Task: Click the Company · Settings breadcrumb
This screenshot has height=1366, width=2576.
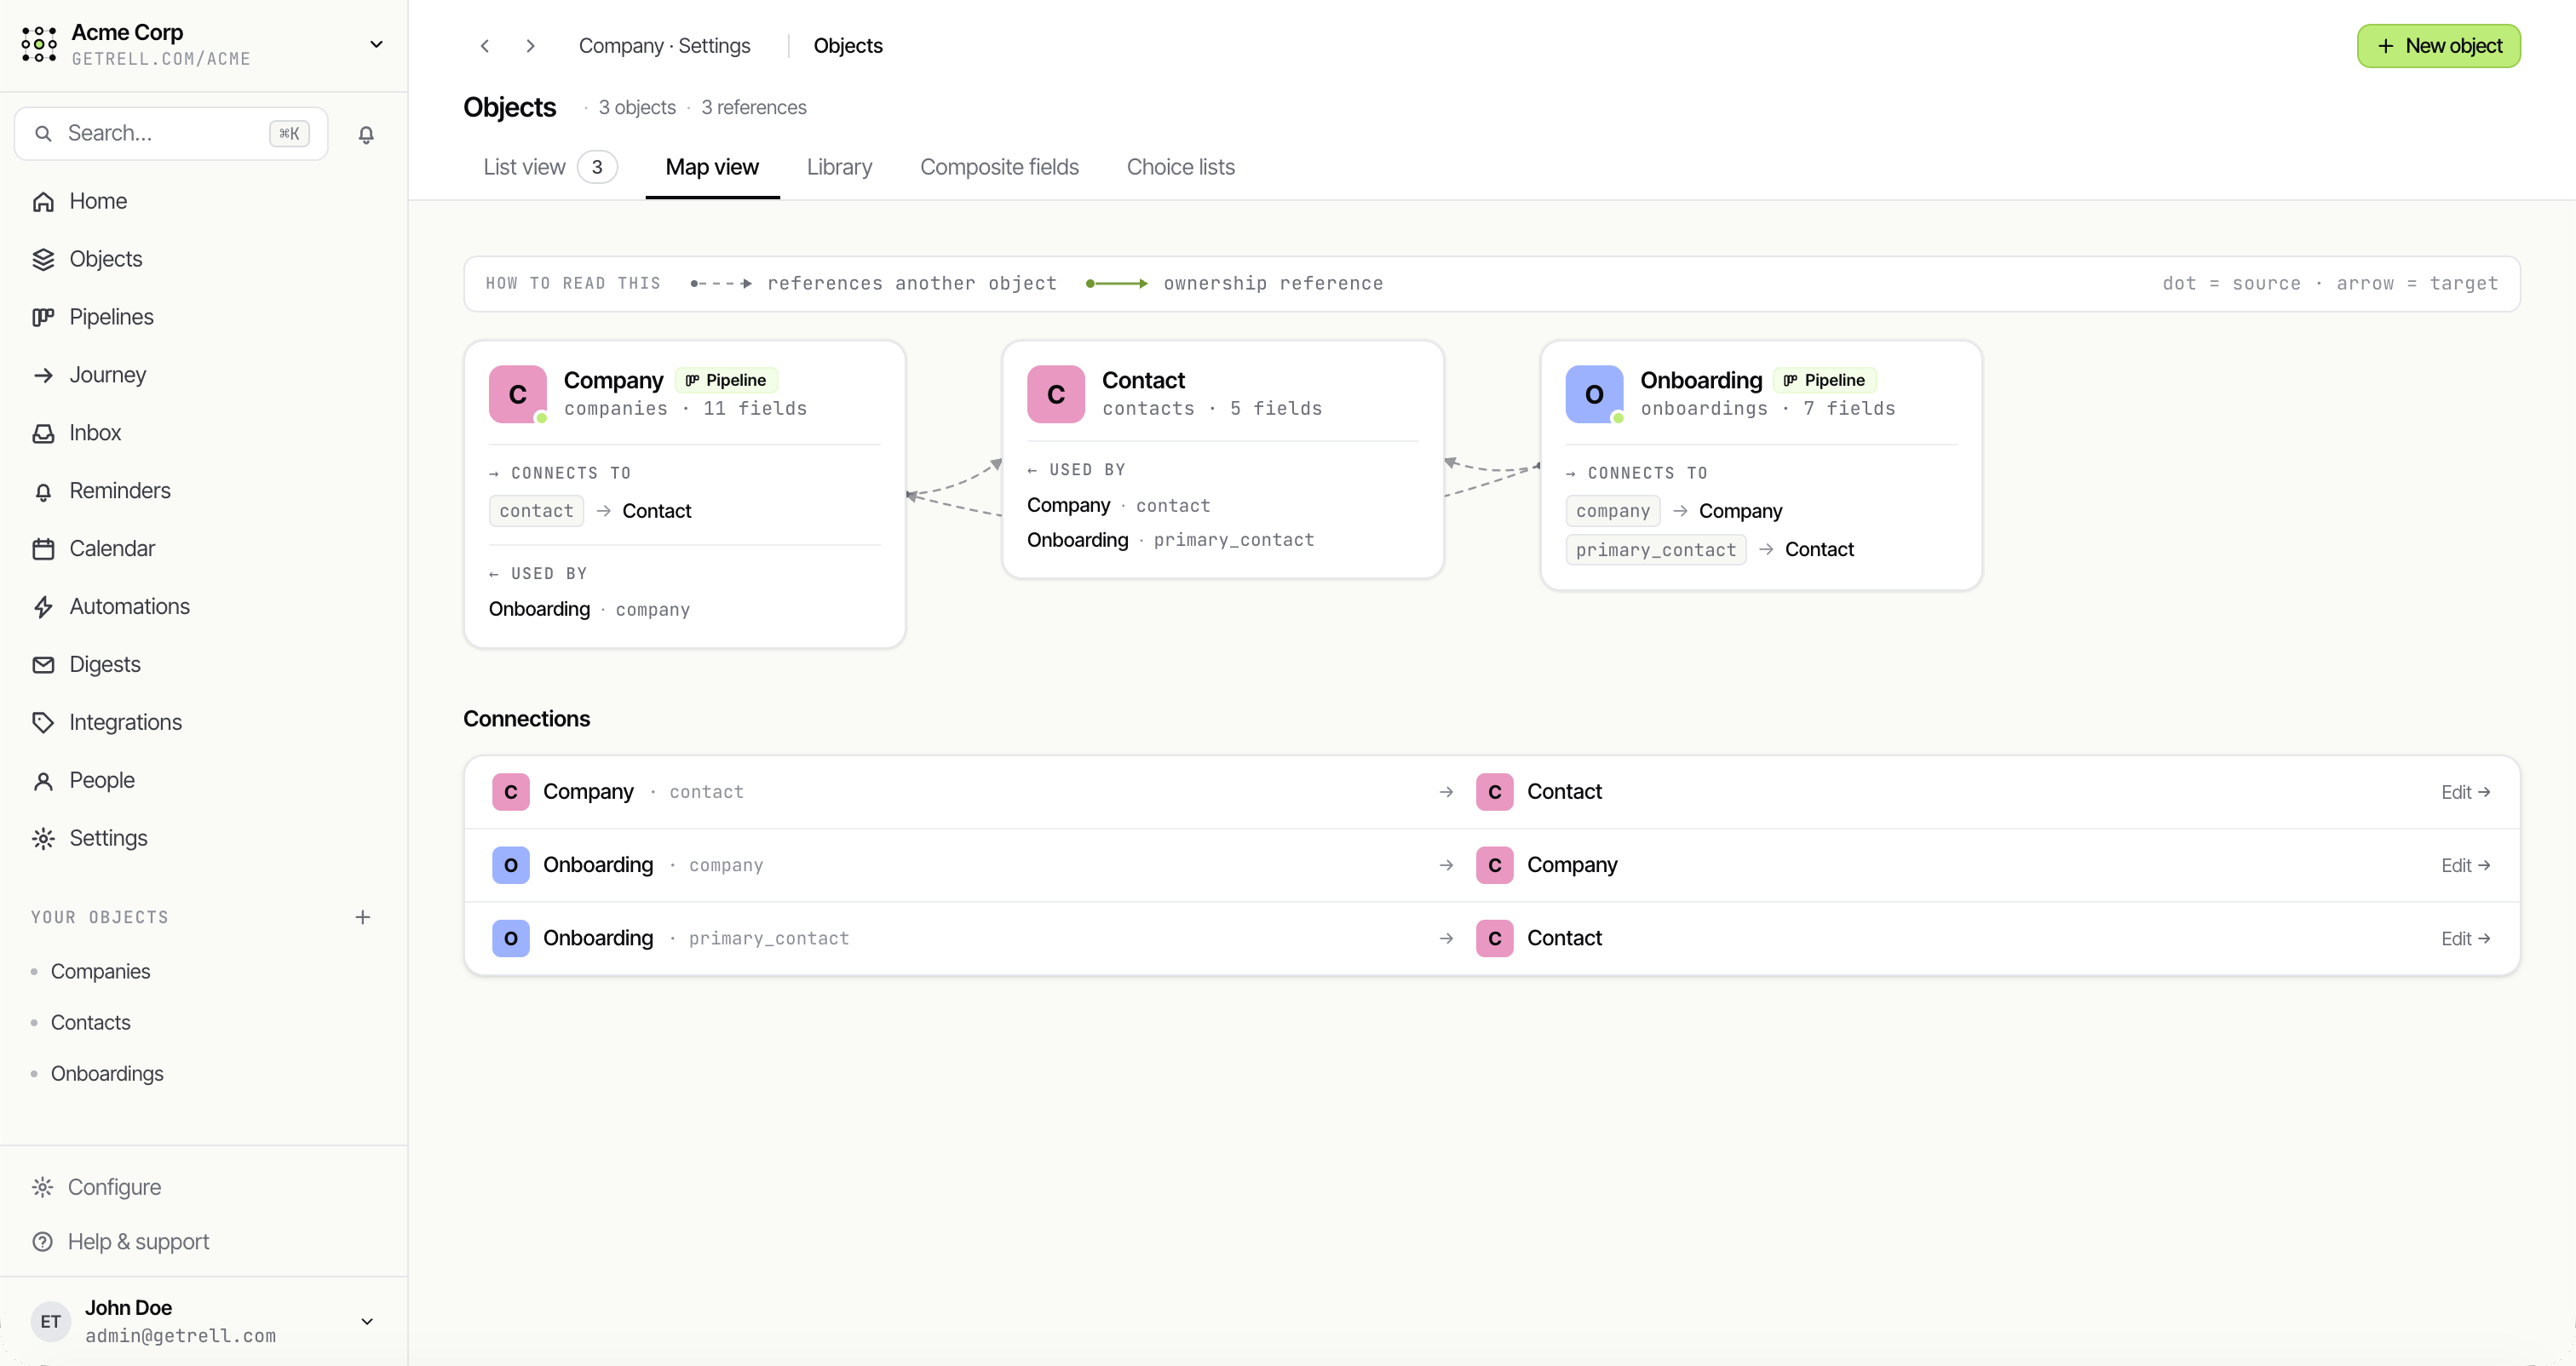Action: click(x=665, y=46)
